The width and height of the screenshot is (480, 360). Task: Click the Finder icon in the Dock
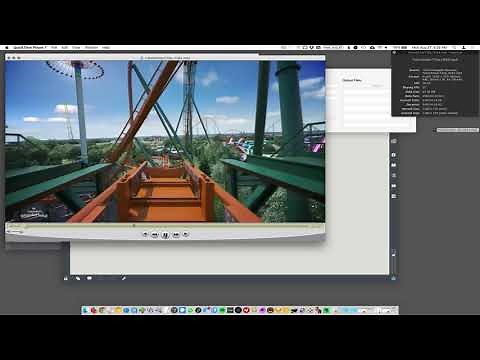click(86, 310)
